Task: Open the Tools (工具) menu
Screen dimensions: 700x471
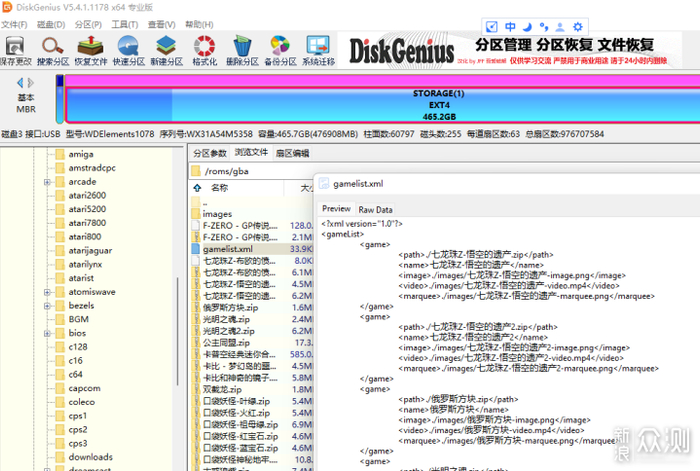Action: point(125,24)
